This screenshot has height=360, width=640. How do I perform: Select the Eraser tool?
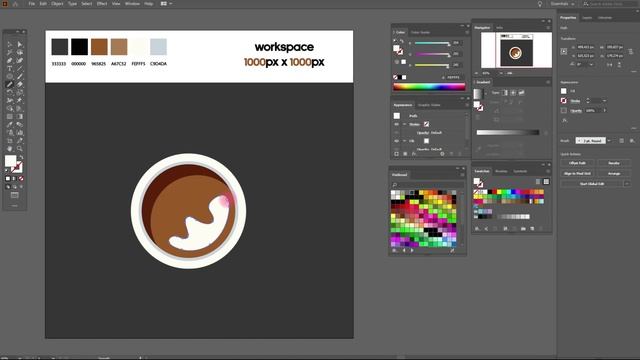click(x=19, y=84)
